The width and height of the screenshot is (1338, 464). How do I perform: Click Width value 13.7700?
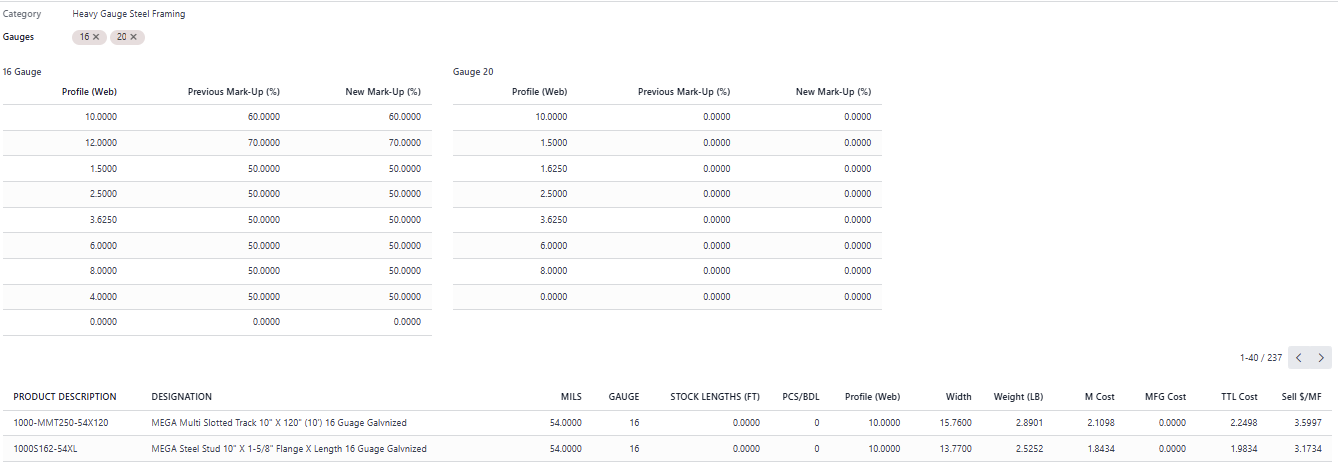click(x=955, y=449)
